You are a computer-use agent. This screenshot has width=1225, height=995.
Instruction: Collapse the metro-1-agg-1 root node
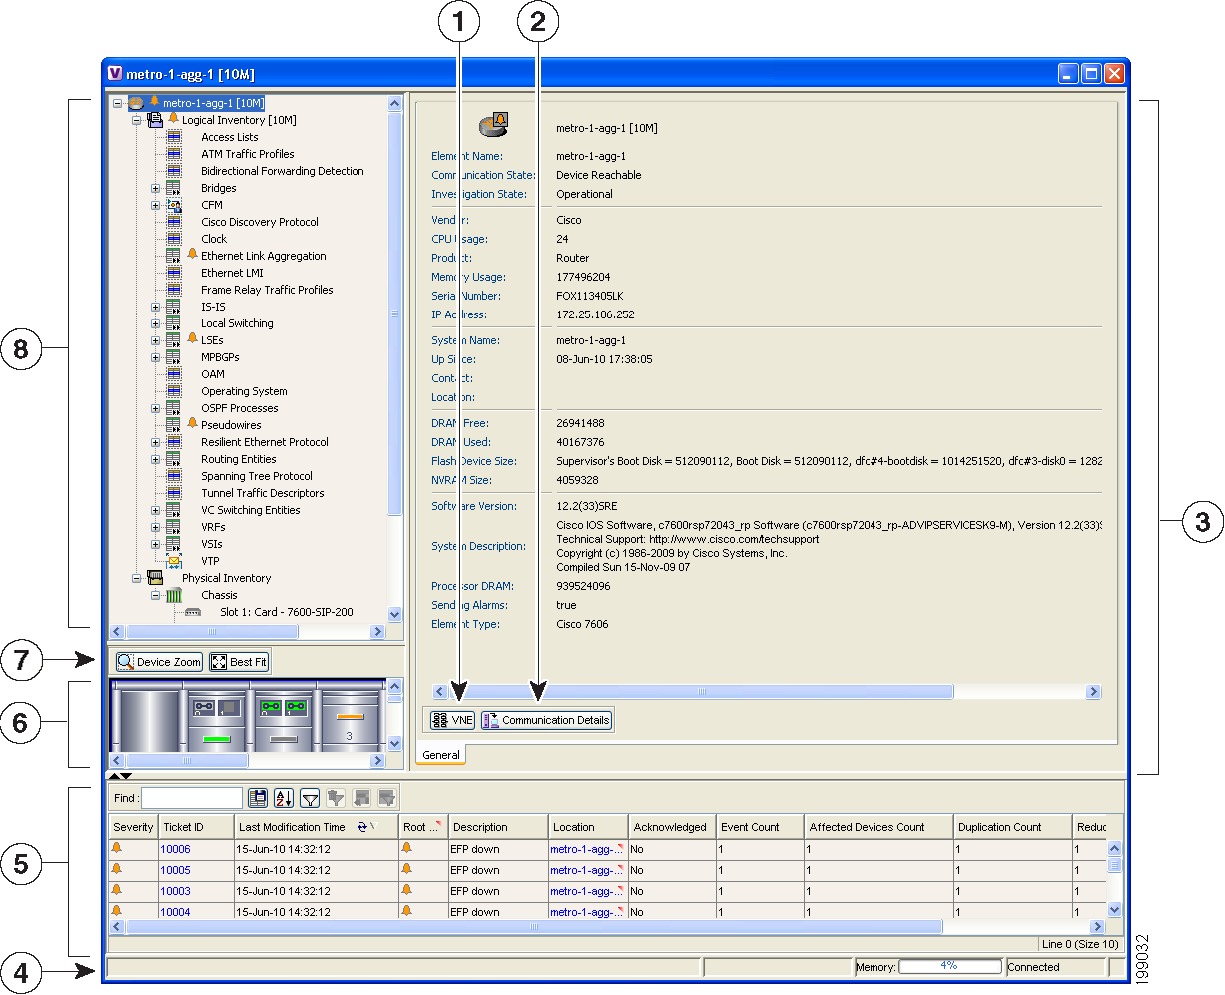(x=118, y=103)
